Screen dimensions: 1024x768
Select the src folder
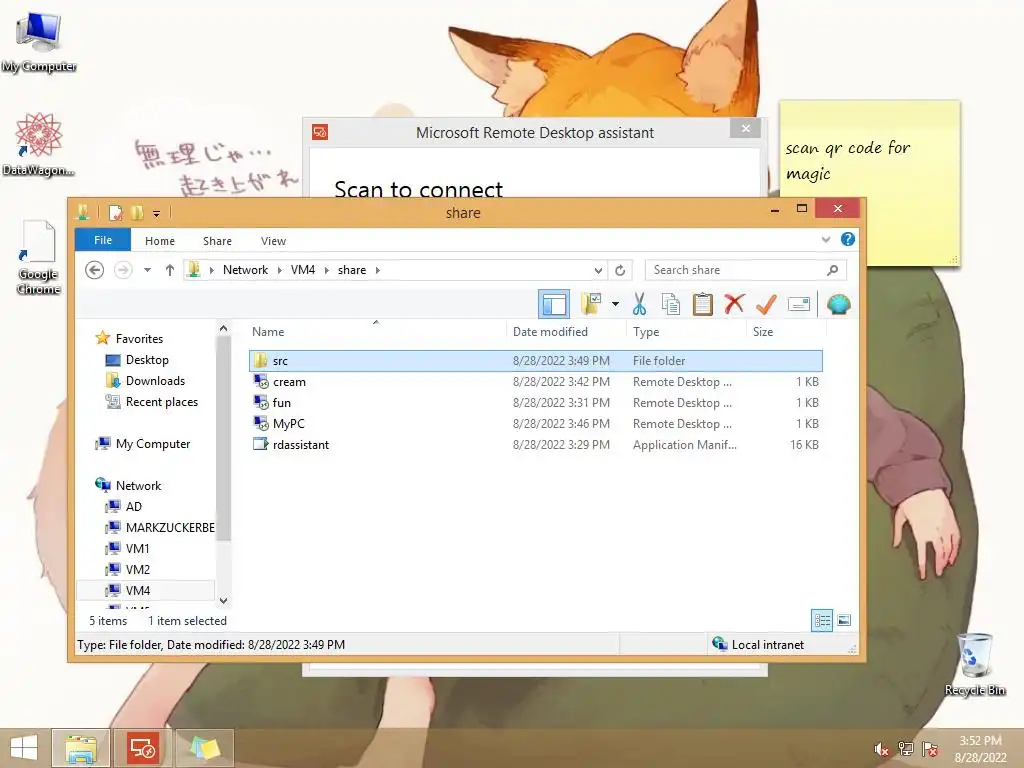(x=536, y=360)
